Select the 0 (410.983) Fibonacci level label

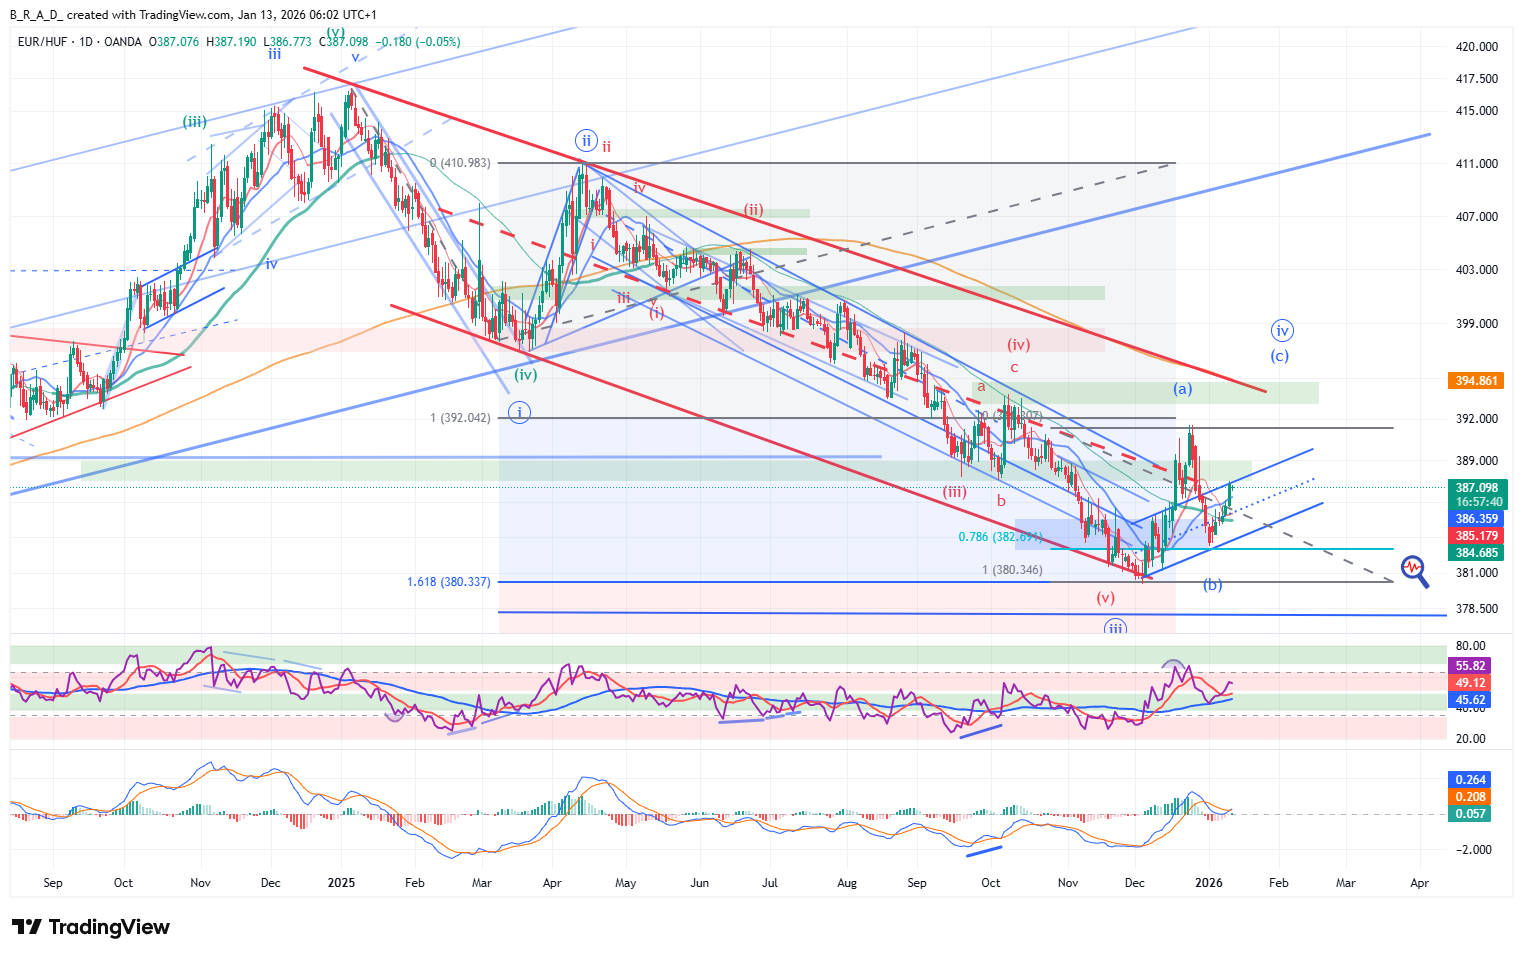460,163
